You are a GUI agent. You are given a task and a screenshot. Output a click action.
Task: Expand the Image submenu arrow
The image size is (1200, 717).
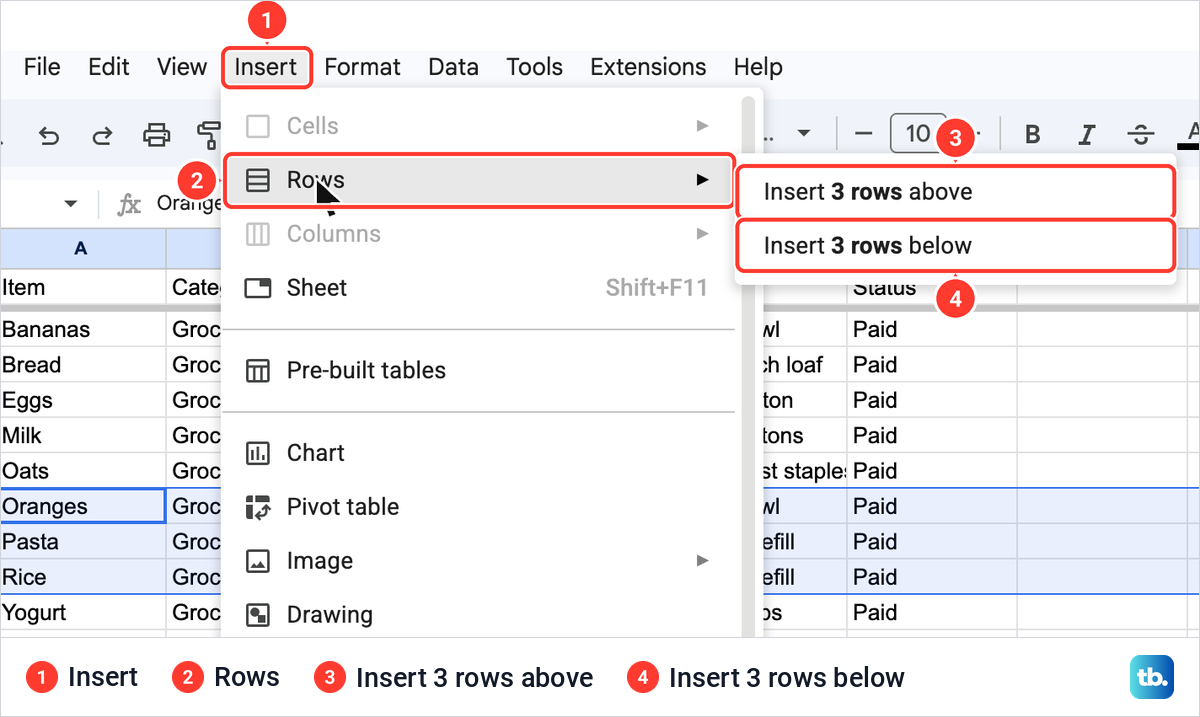point(703,561)
